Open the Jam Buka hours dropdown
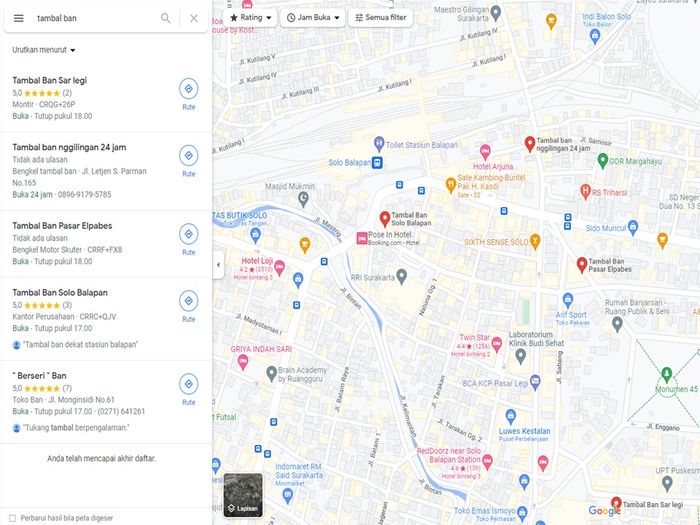Screen dimensions: 700x525 [313, 18]
